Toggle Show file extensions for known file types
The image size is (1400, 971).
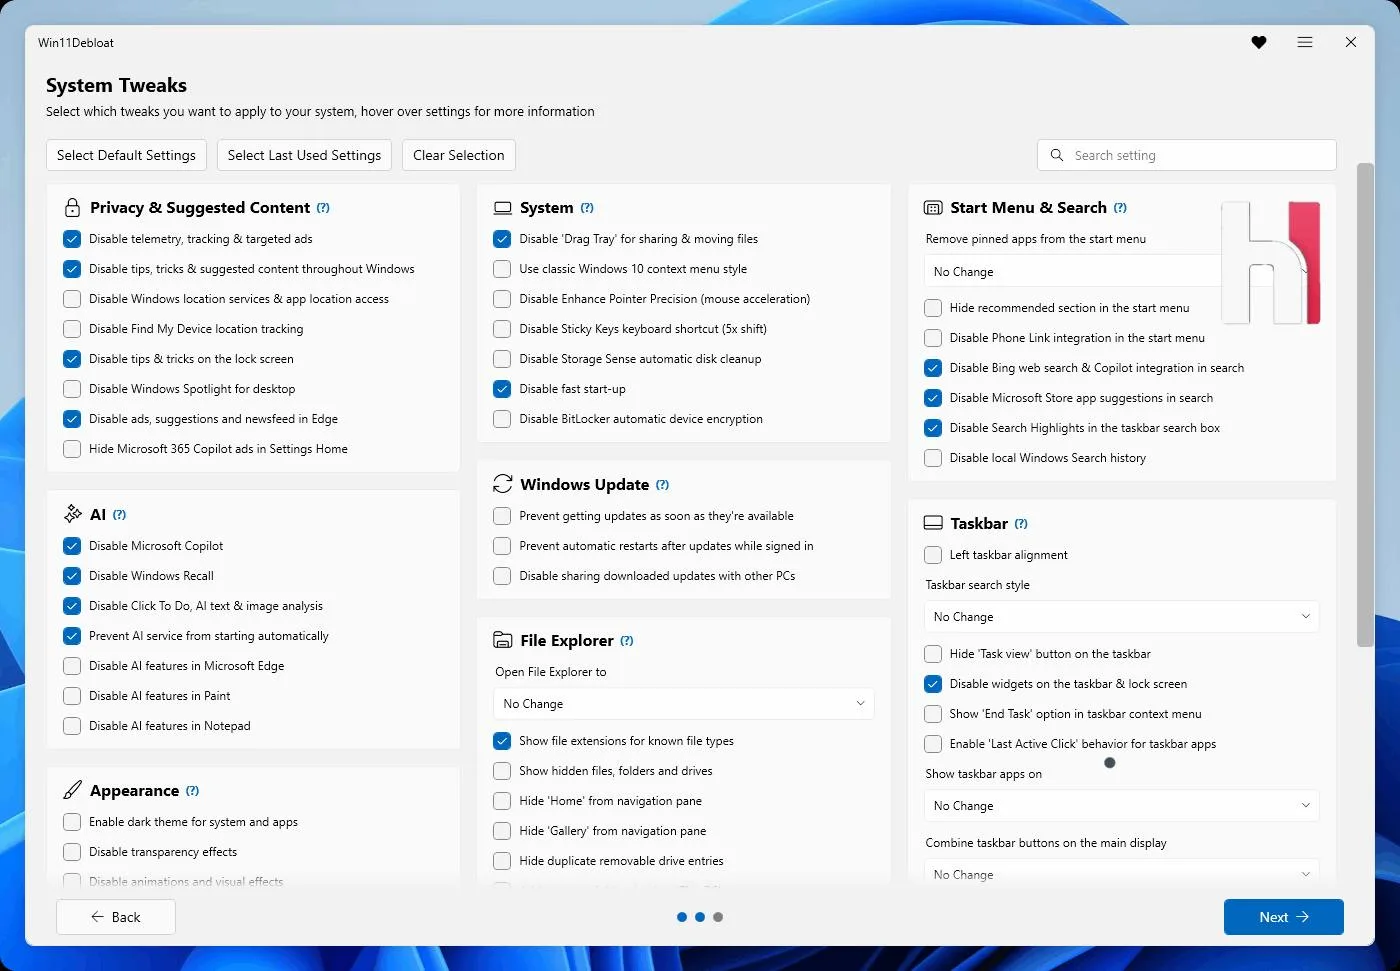[x=502, y=741]
